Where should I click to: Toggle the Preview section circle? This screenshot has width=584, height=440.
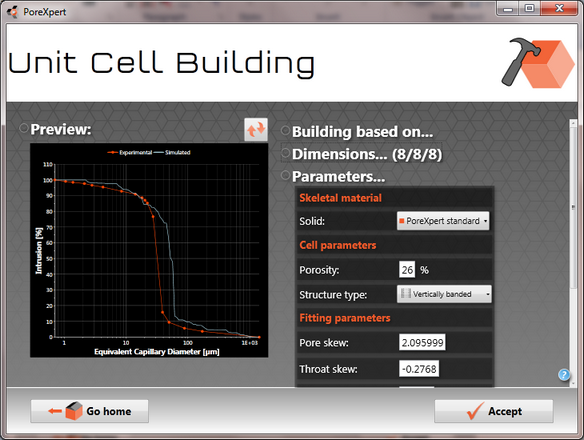pos(24,129)
